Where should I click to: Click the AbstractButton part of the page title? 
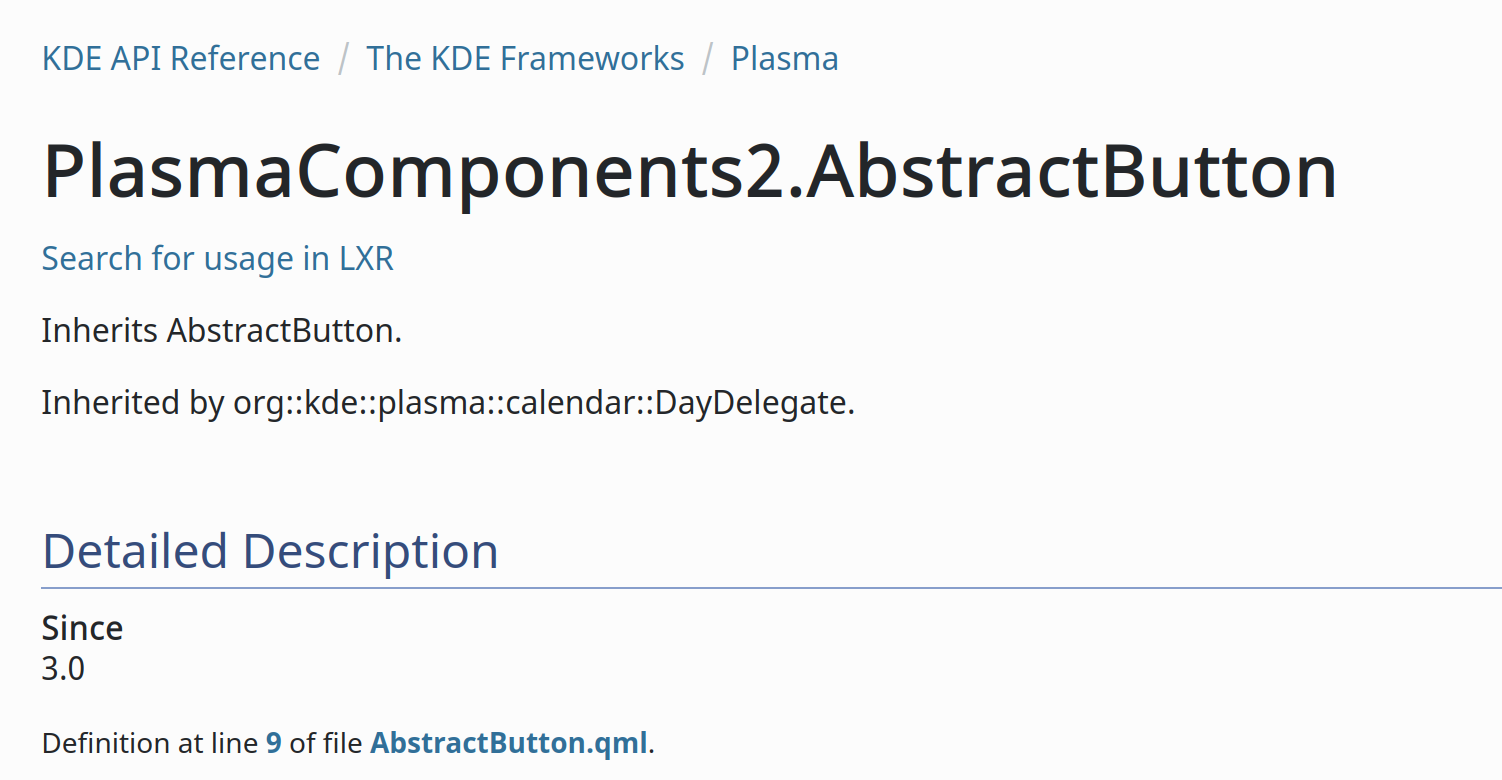point(1072,171)
